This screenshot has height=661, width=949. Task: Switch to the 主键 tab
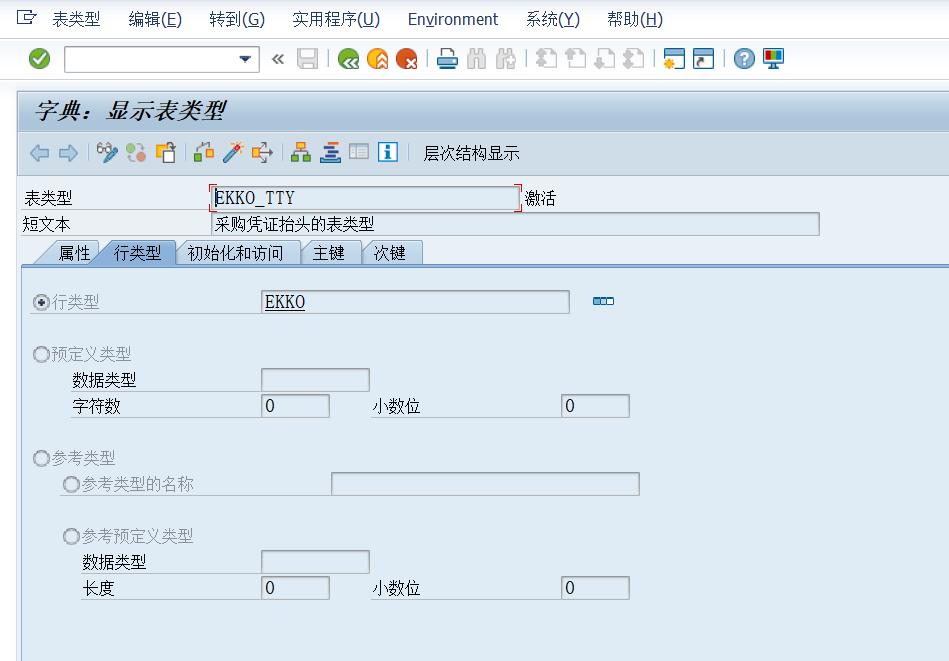(331, 252)
